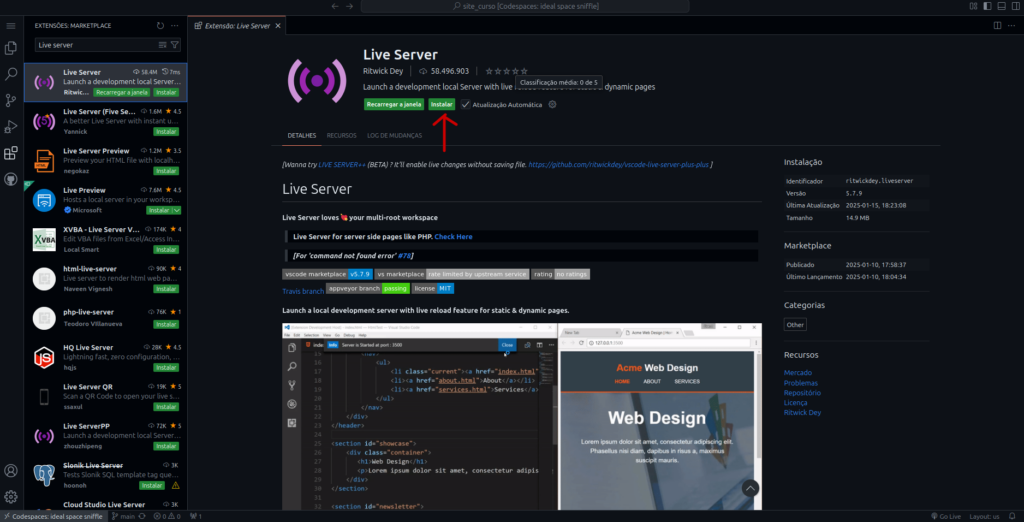The height and width of the screenshot is (522, 1024).
Task: Open the hamburger application menu
Action: (x=10, y=25)
